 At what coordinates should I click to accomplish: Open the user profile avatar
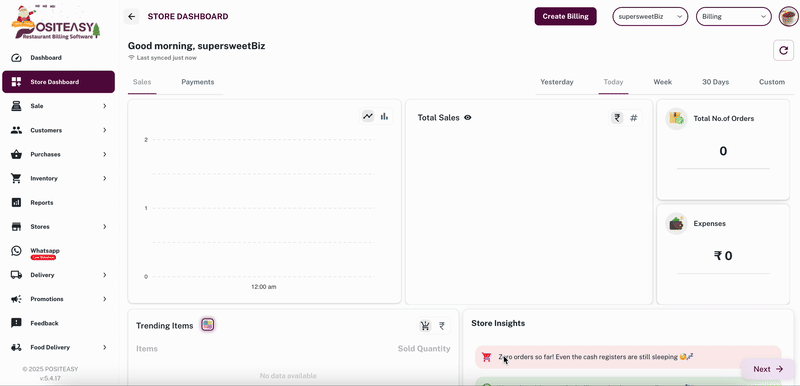(788, 16)
